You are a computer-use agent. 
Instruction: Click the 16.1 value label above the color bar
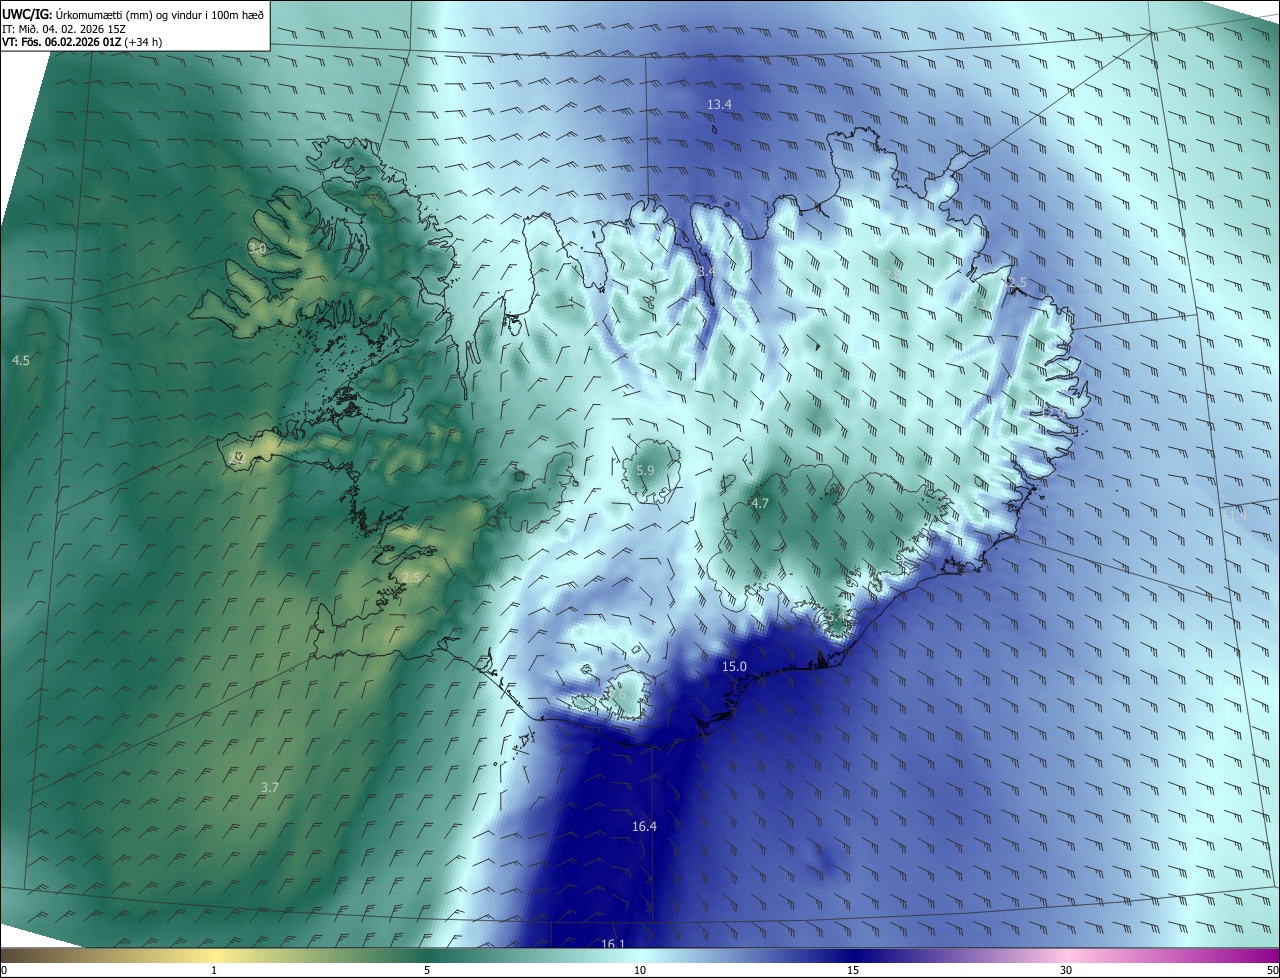tap(613, 944)
